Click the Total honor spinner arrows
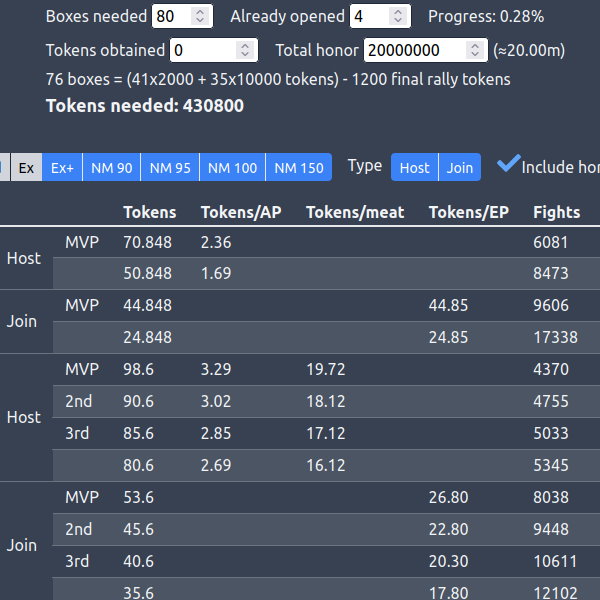Viewport: 600px width, 600px height. [476, 50]
